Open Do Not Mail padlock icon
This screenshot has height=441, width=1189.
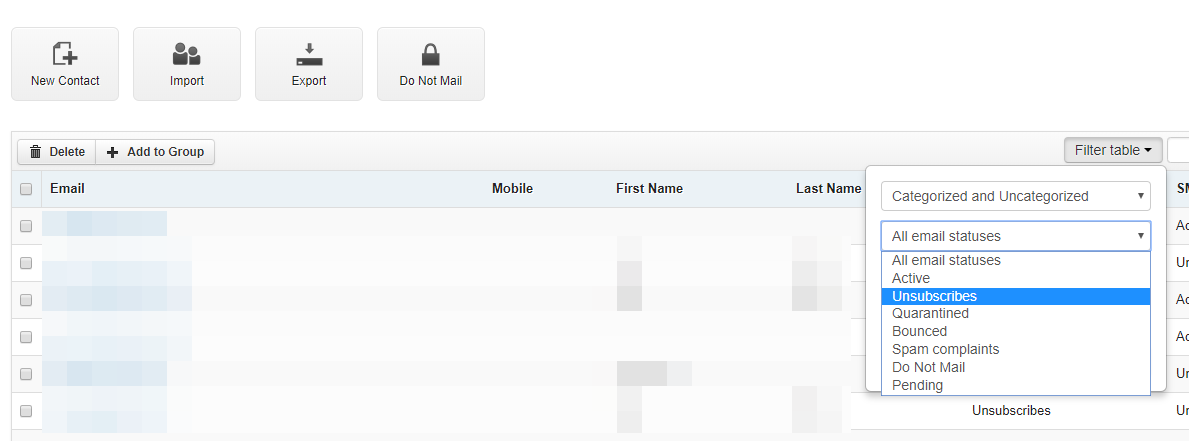point(431,55)
